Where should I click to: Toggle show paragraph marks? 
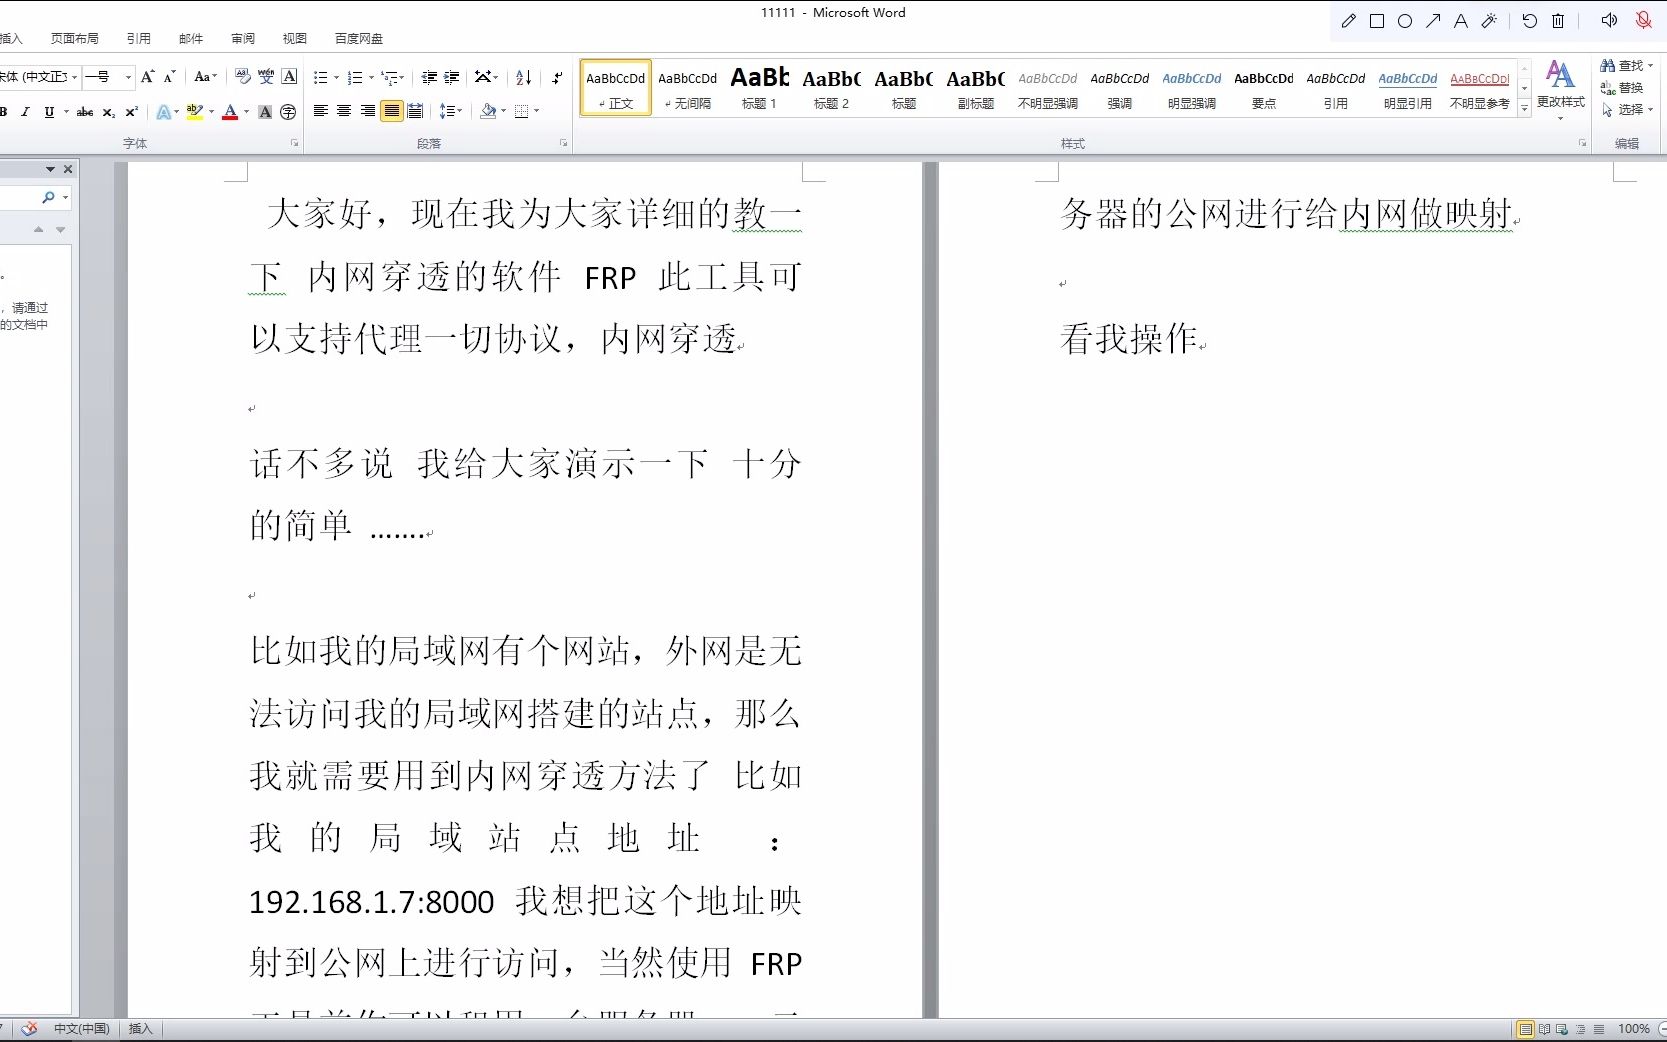point(557,77)
